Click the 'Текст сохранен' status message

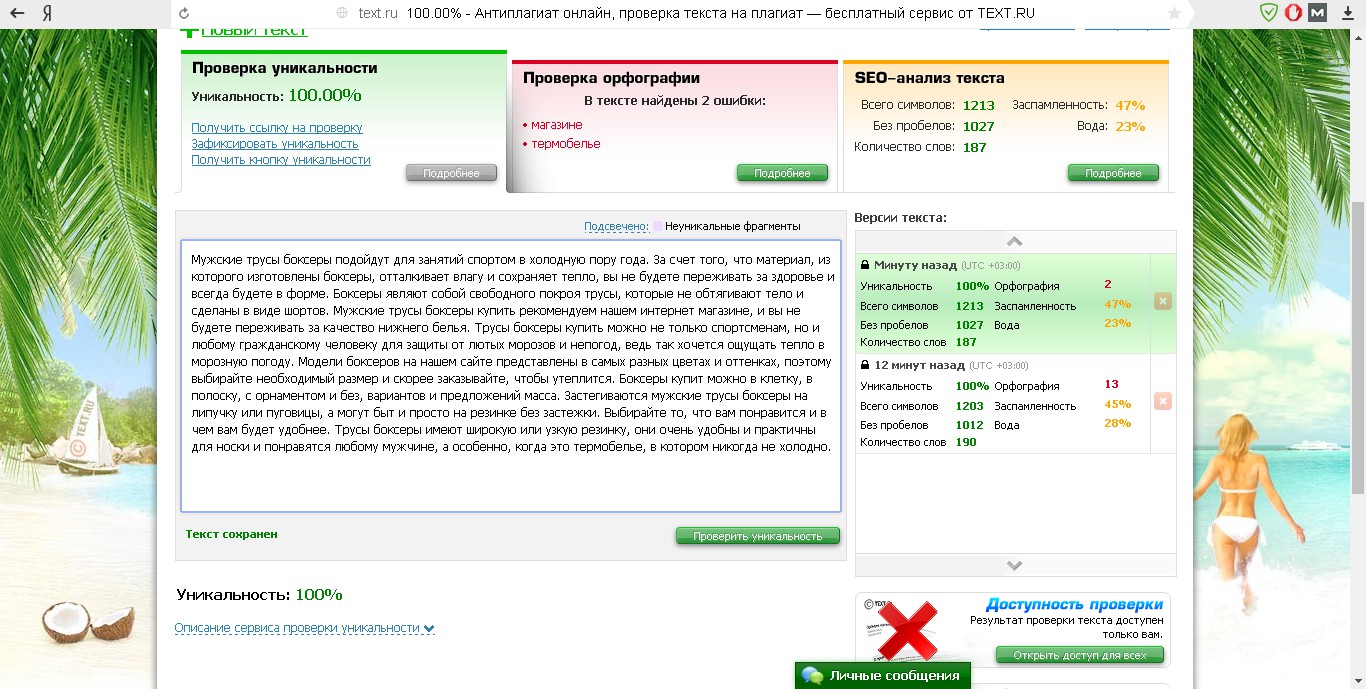coord(232,534)
